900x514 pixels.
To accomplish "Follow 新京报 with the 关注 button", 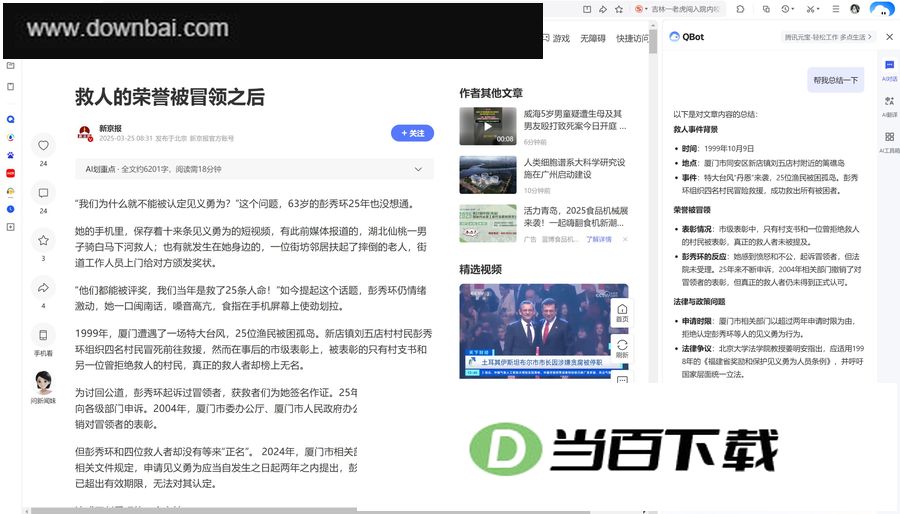I will click(x=412, y=133).
